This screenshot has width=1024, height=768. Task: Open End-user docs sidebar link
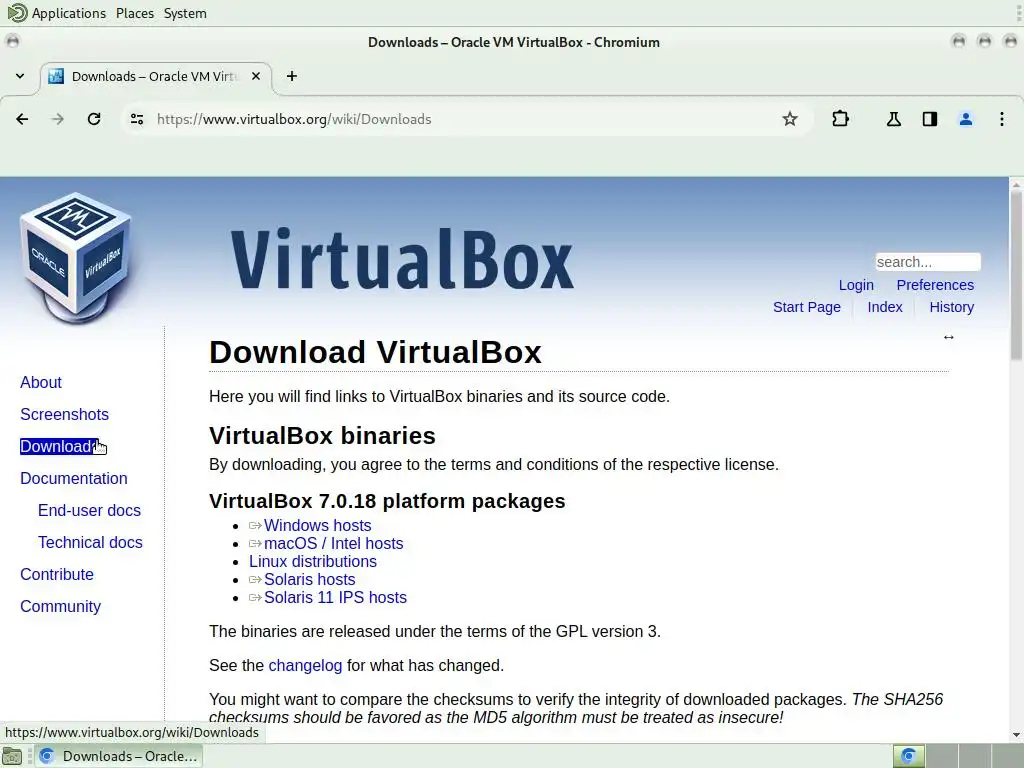(89, 510)
